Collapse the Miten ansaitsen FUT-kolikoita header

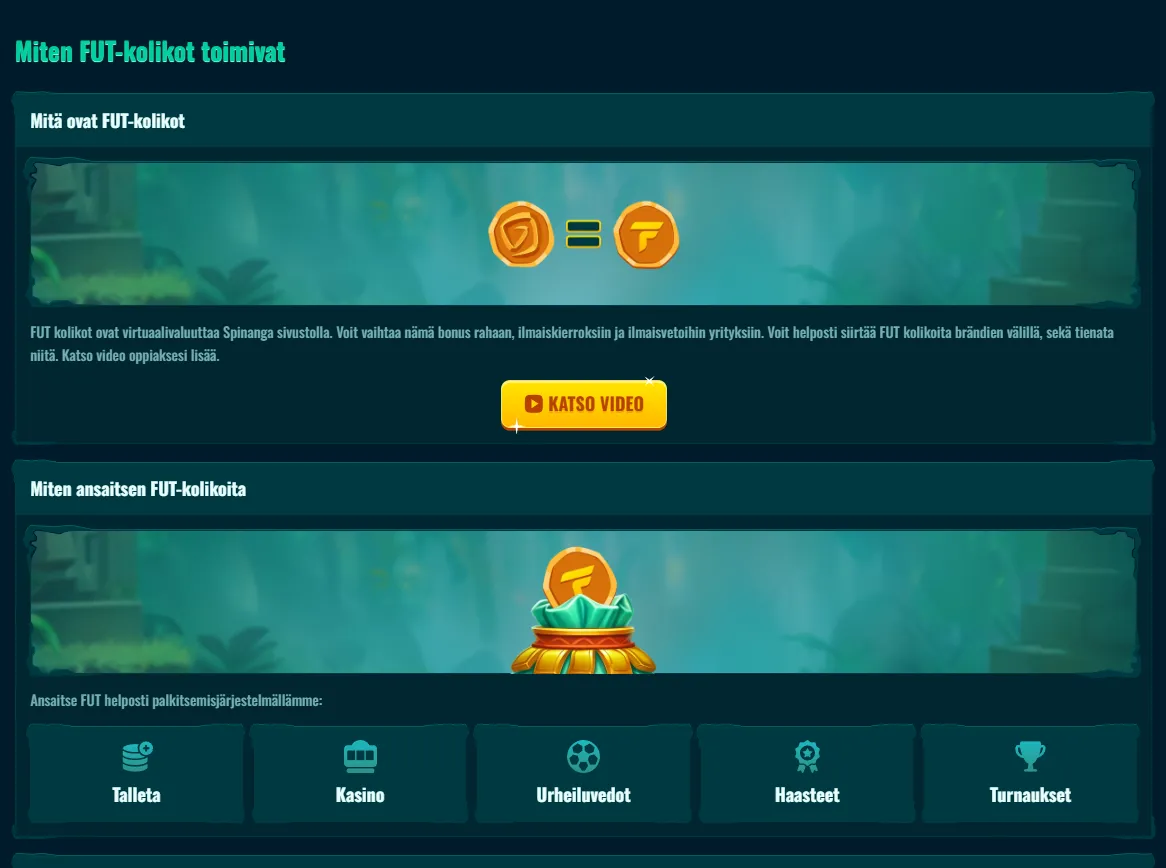point(583,489)
